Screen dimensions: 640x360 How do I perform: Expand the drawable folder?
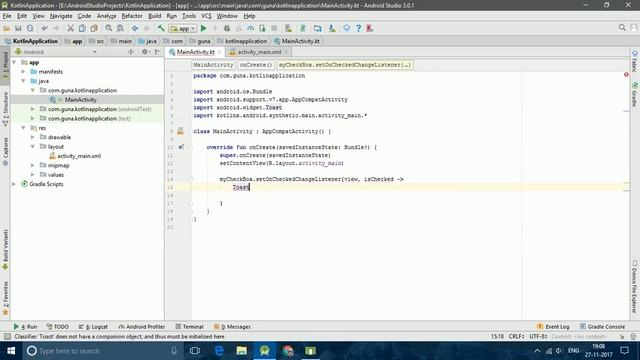pos(33,138)
